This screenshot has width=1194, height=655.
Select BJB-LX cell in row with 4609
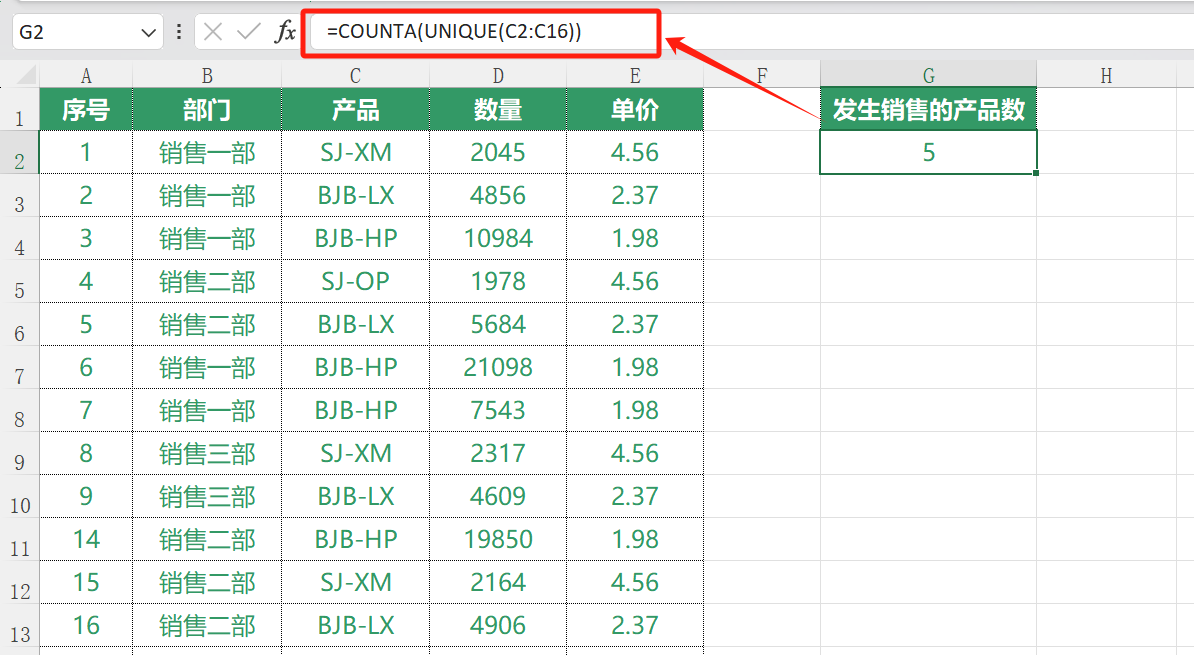(x=356, y=497)
